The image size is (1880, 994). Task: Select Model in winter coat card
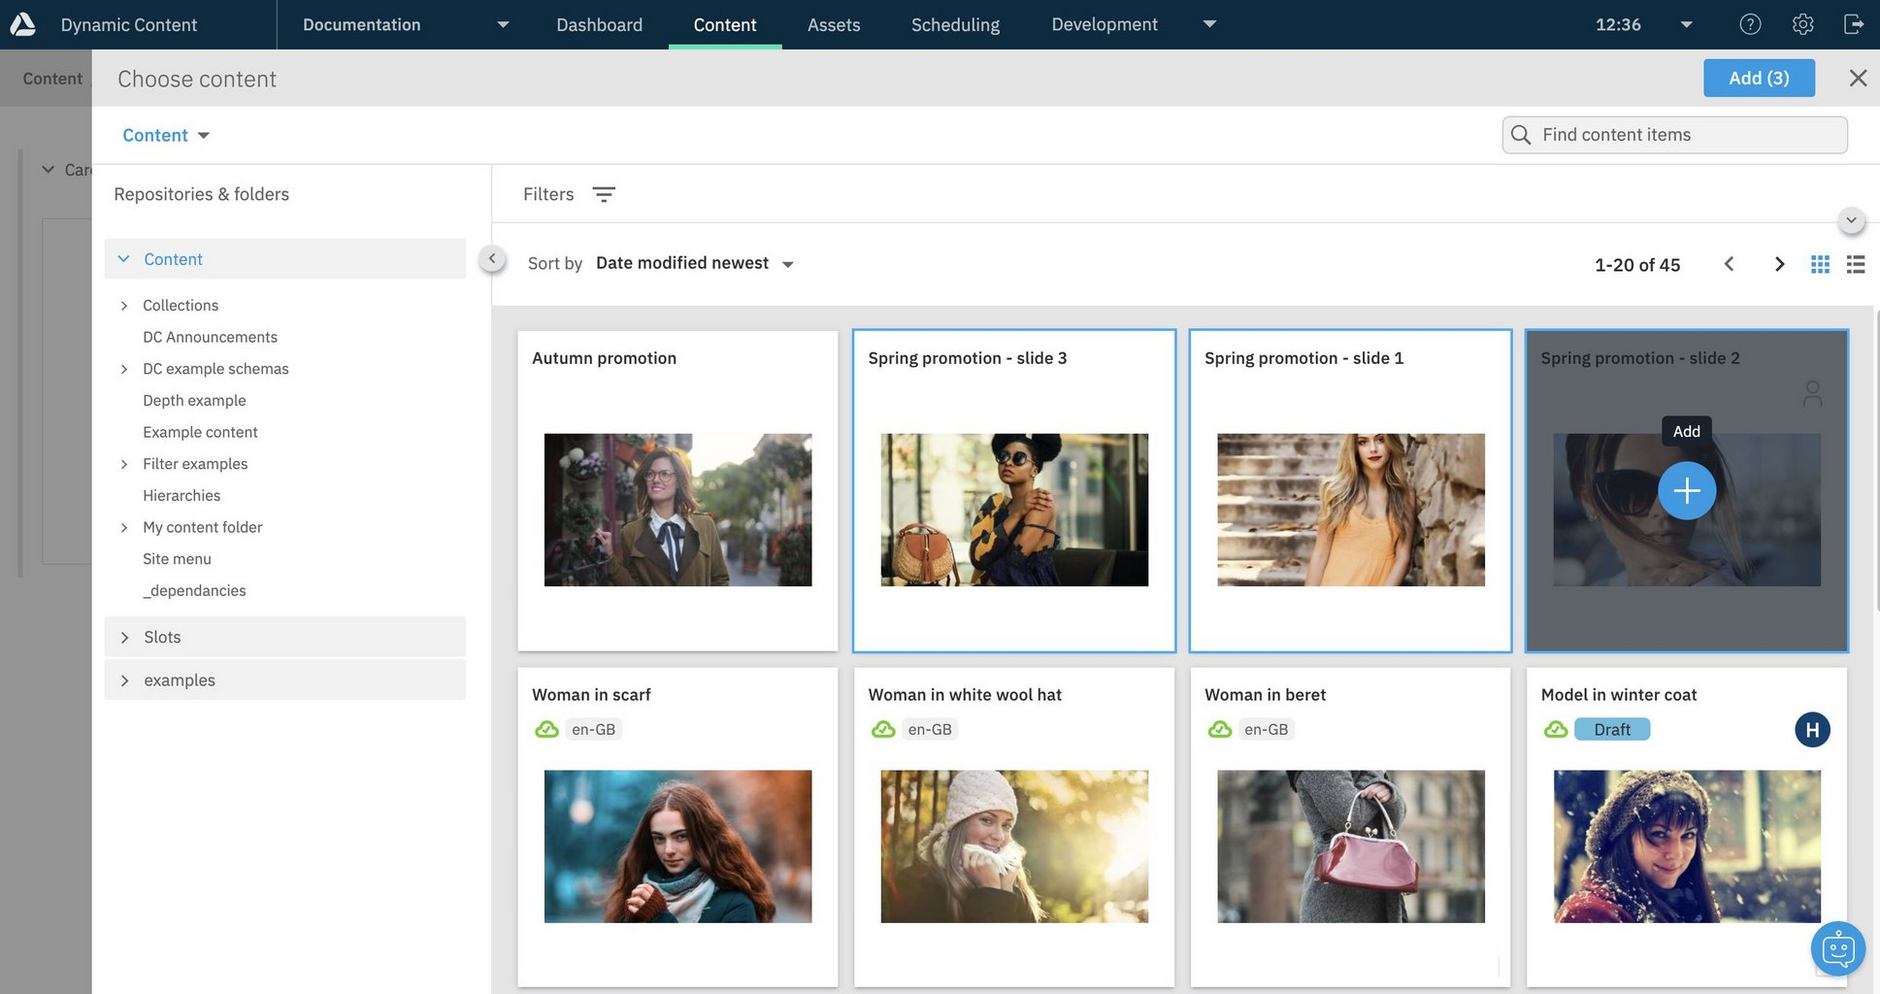tap(1687, 827)
